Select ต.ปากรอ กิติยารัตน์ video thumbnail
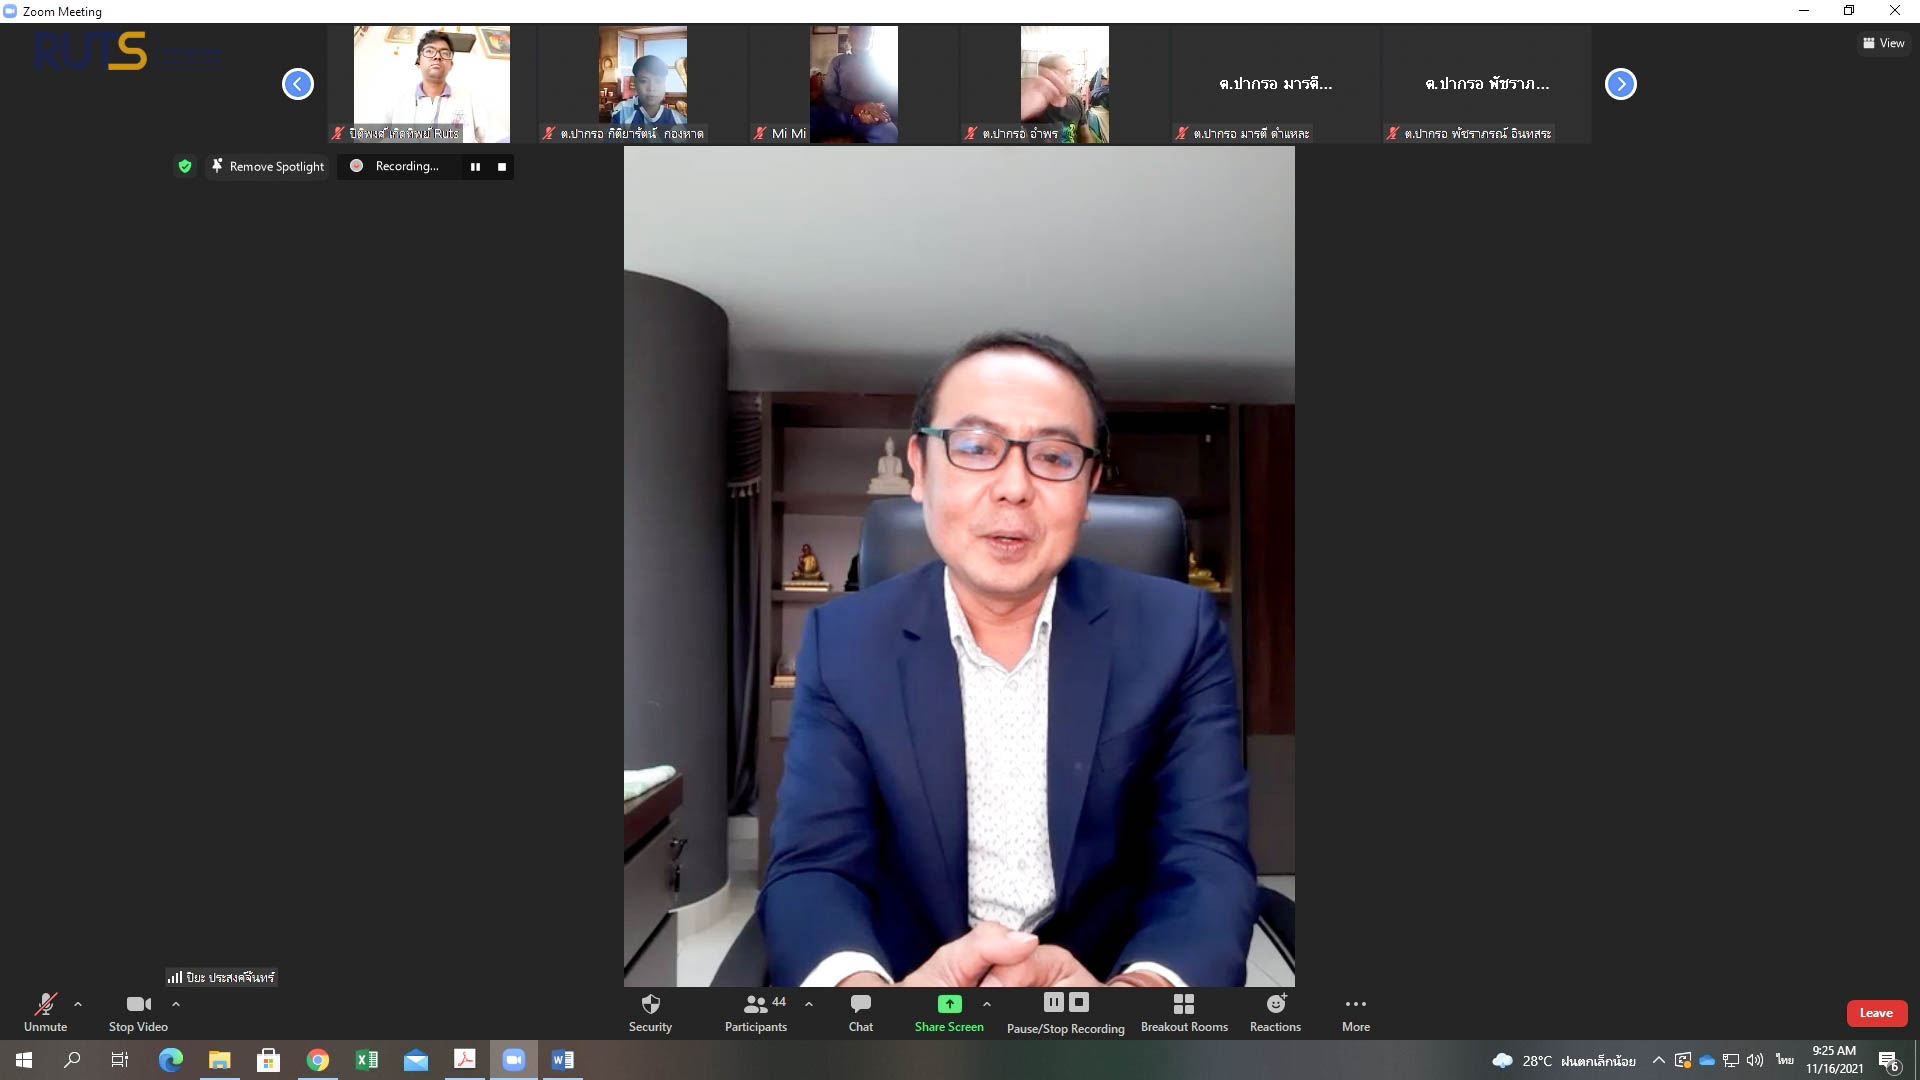 tap(643, 84)
